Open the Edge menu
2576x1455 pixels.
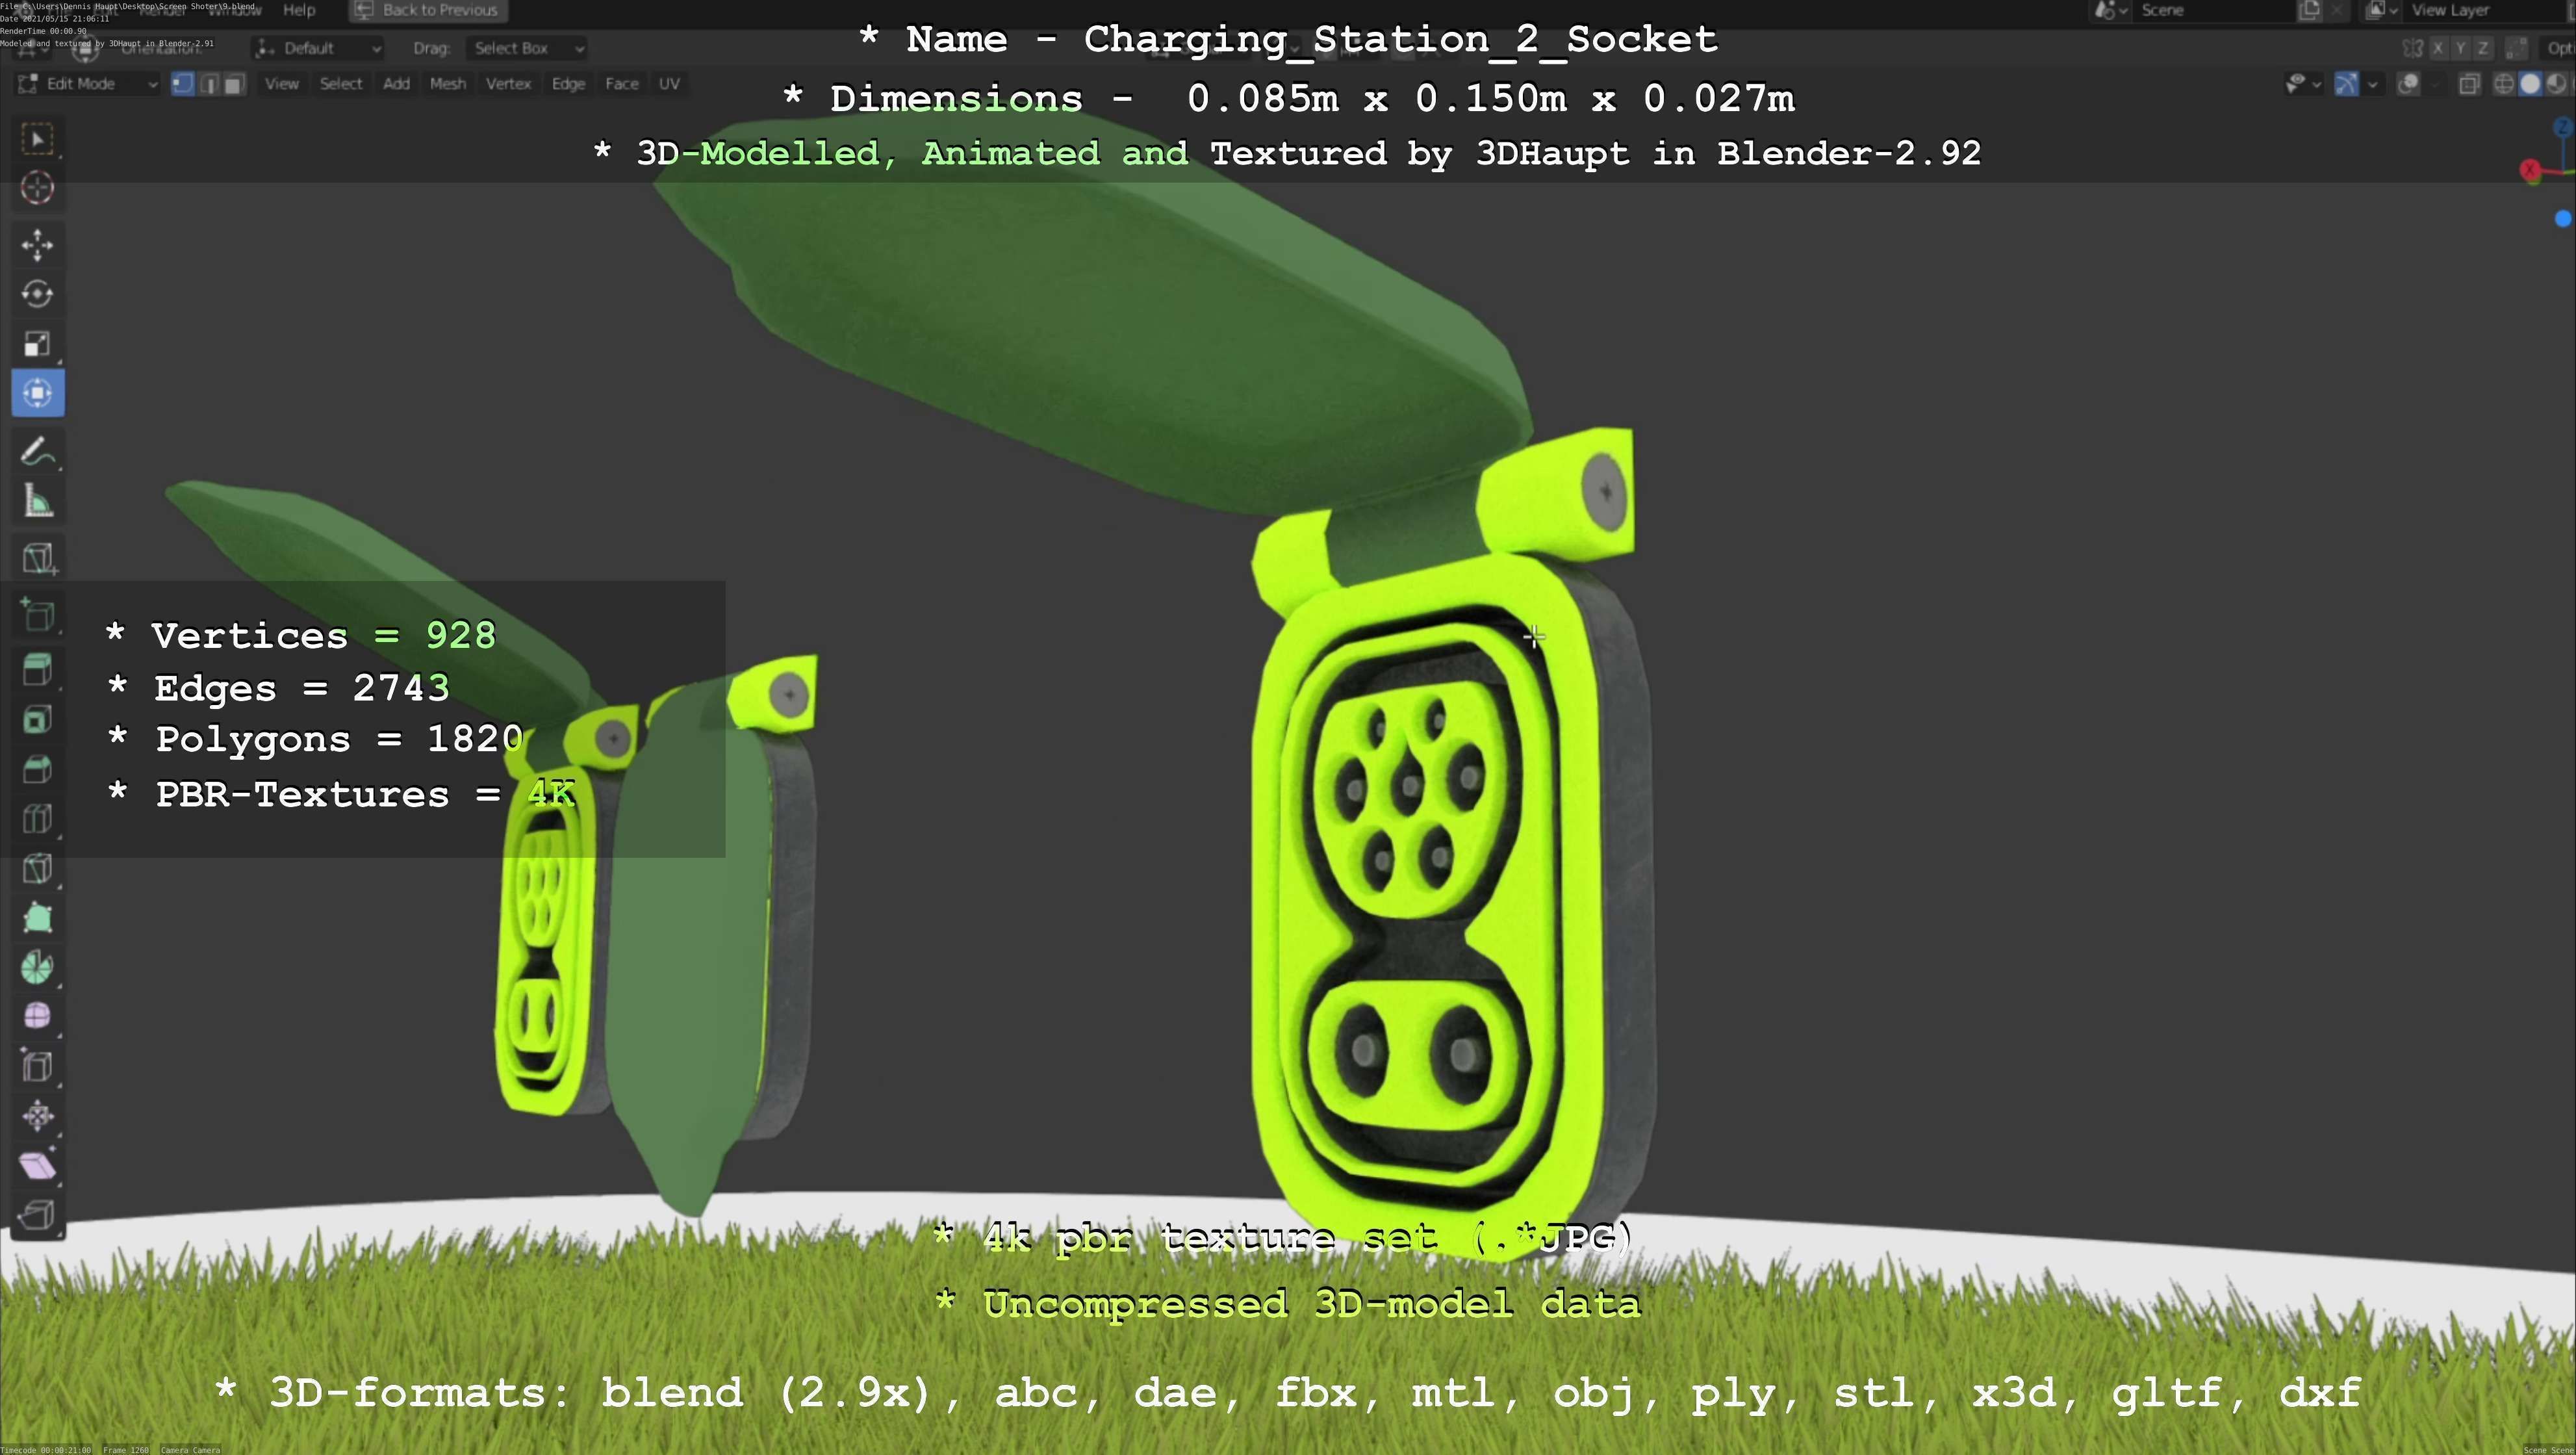click(x=568, y=84)
